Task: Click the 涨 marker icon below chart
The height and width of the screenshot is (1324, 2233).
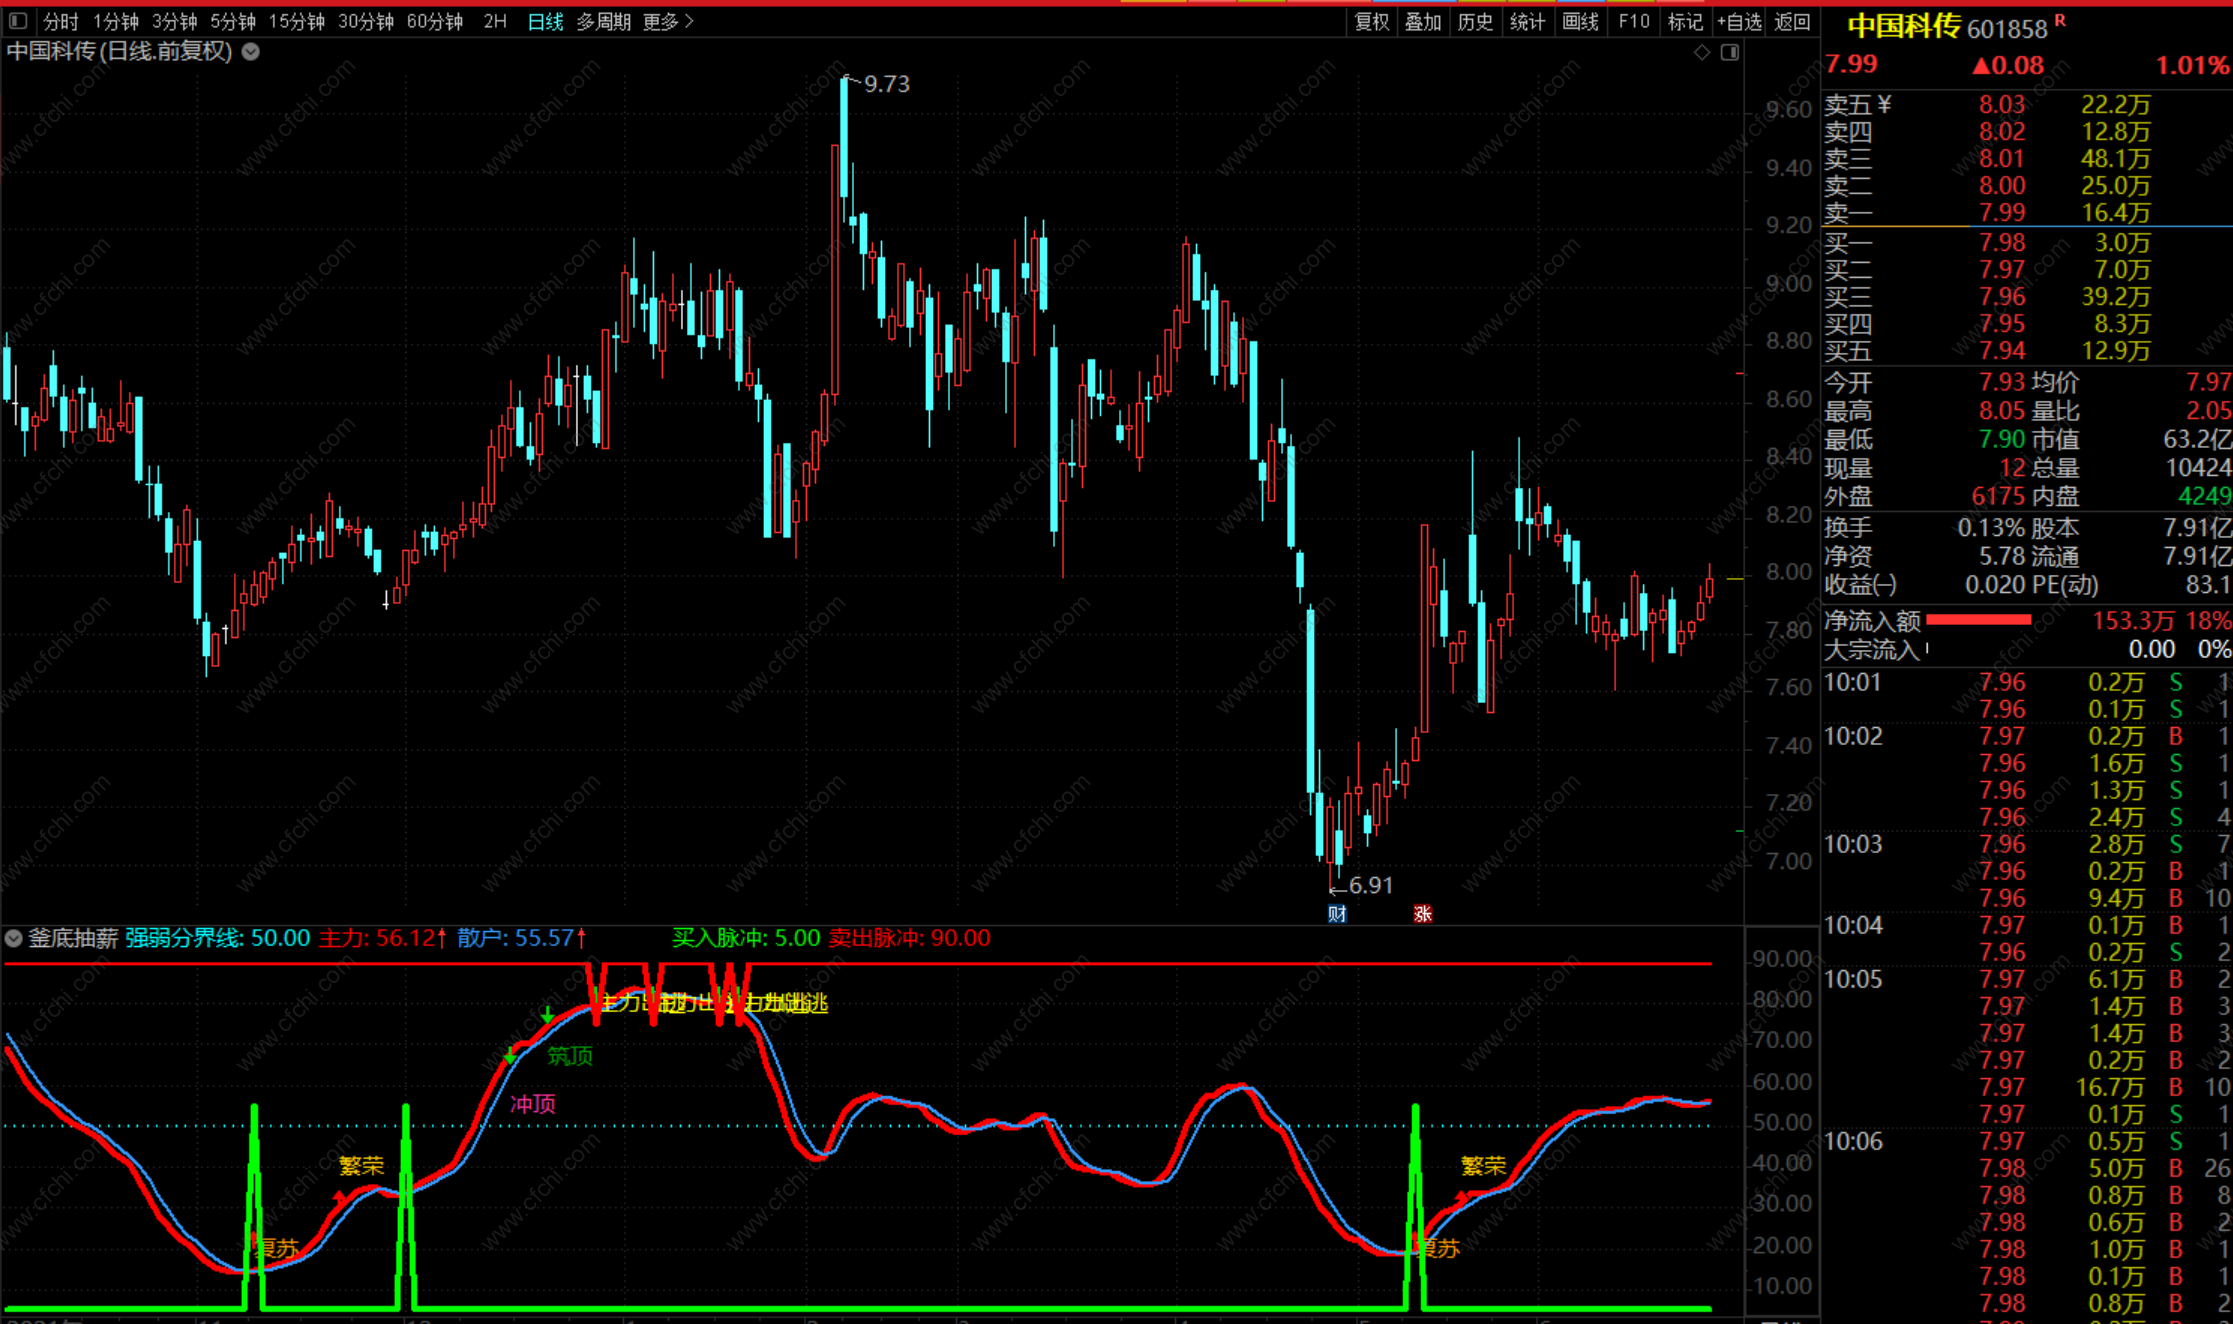Action: click(x=1423, y=913)
